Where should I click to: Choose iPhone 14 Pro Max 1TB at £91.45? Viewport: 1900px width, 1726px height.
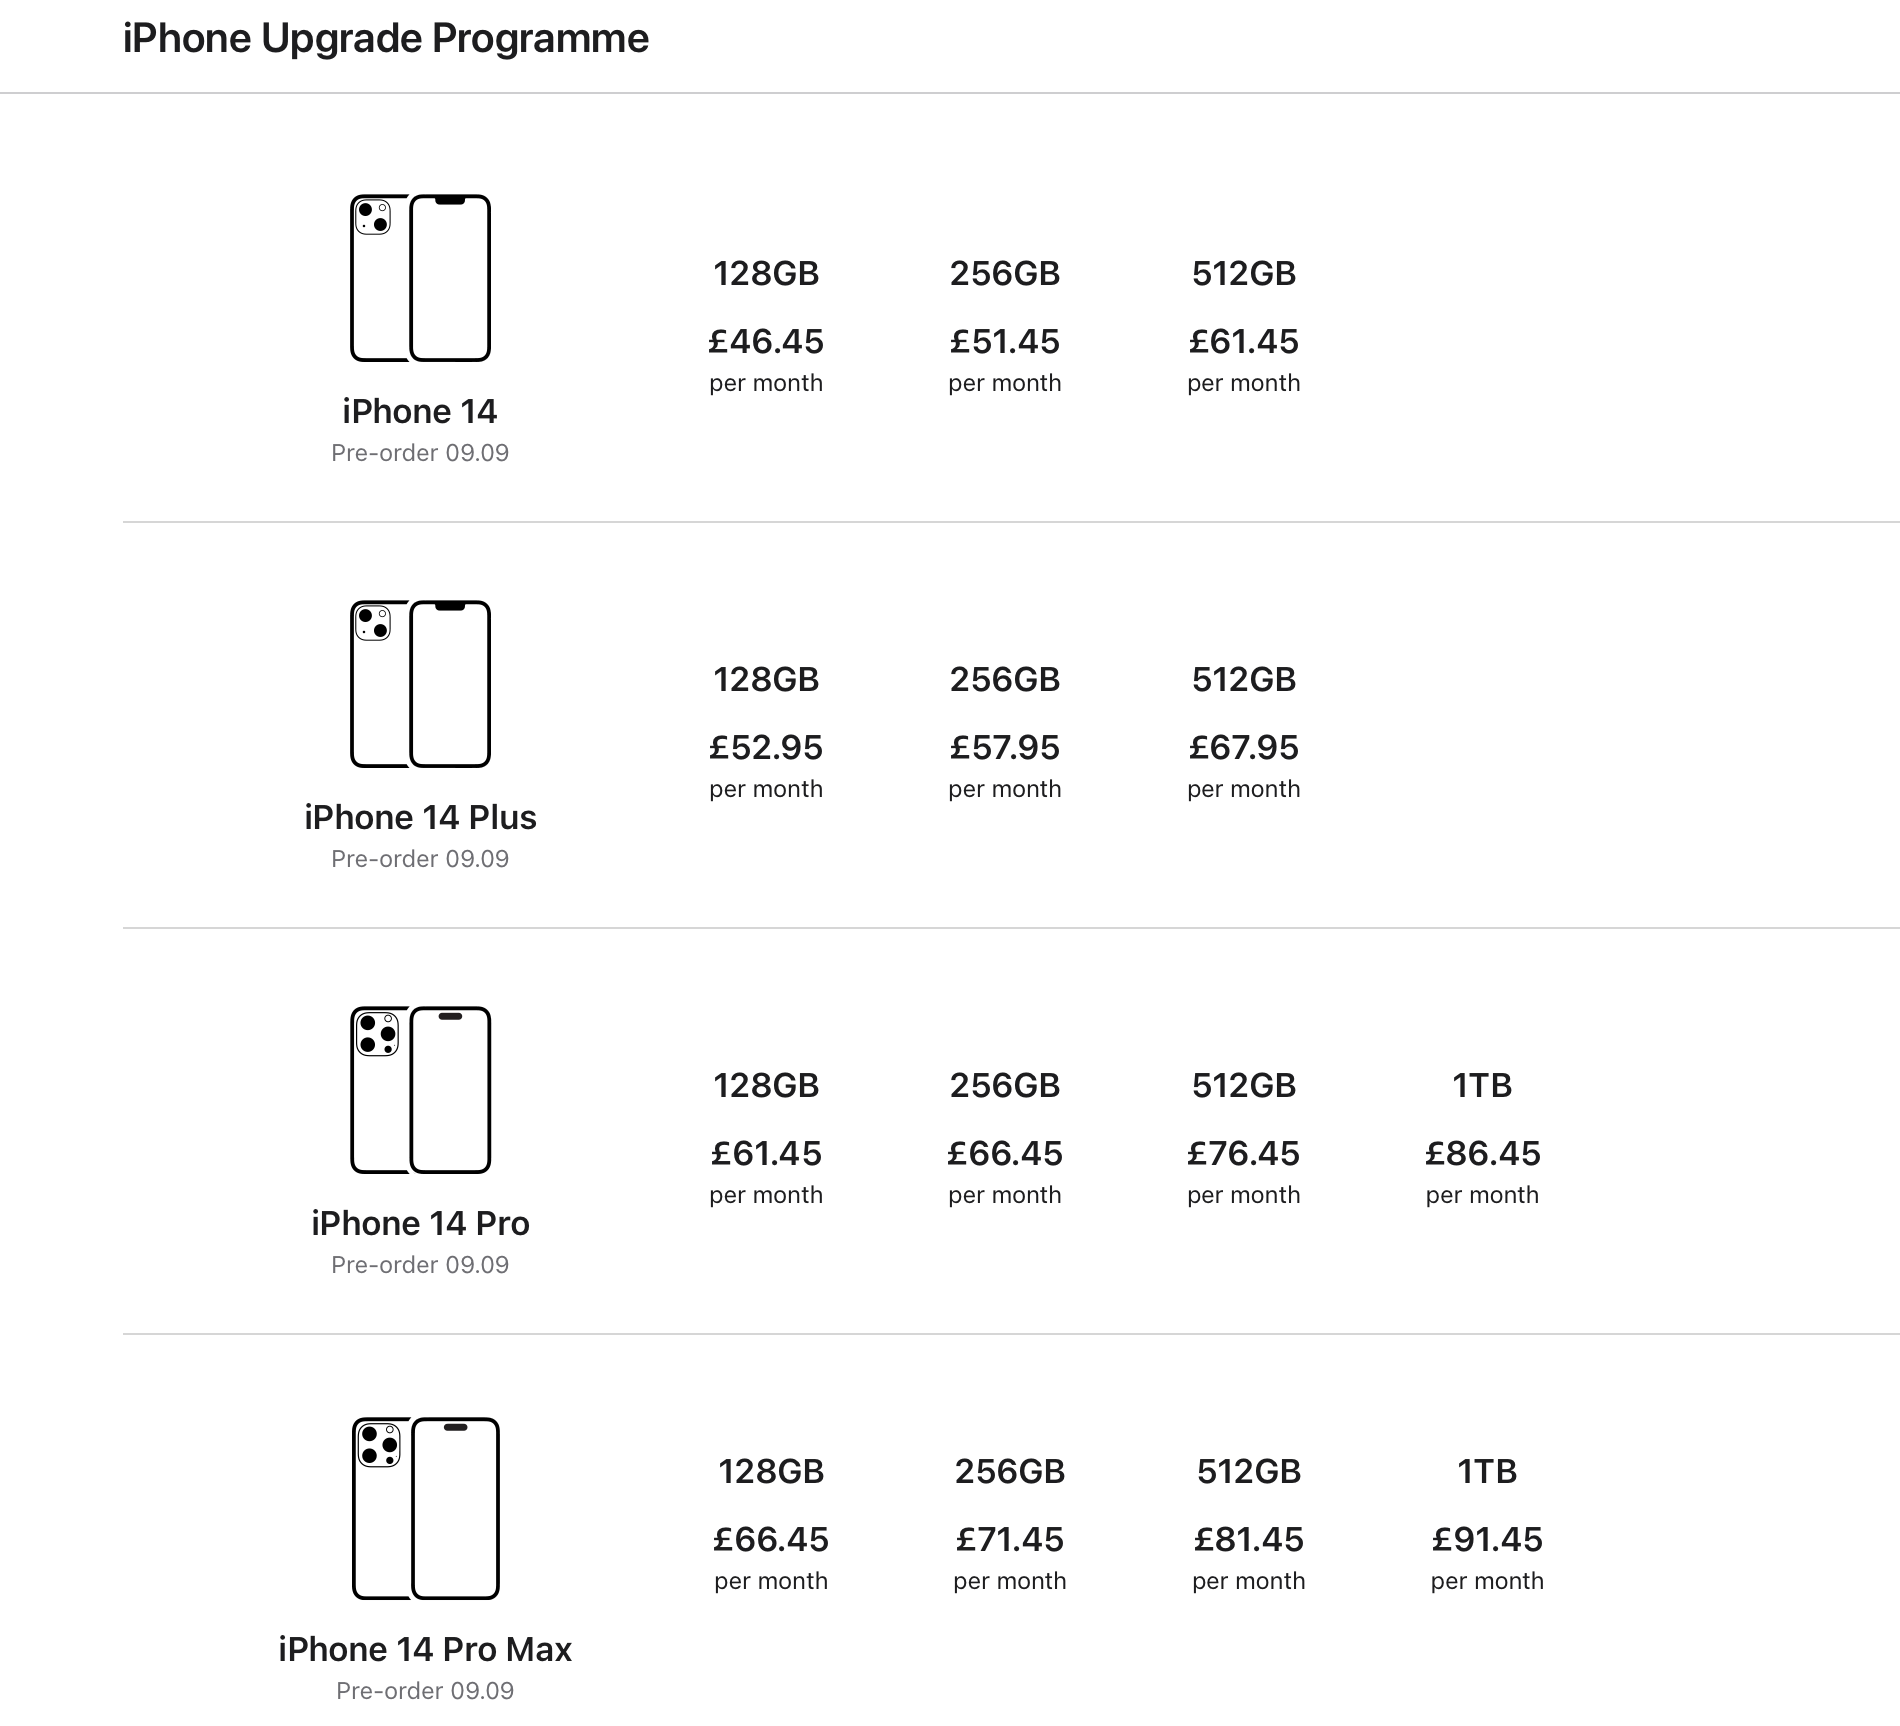click(x=1488, y=1524)
